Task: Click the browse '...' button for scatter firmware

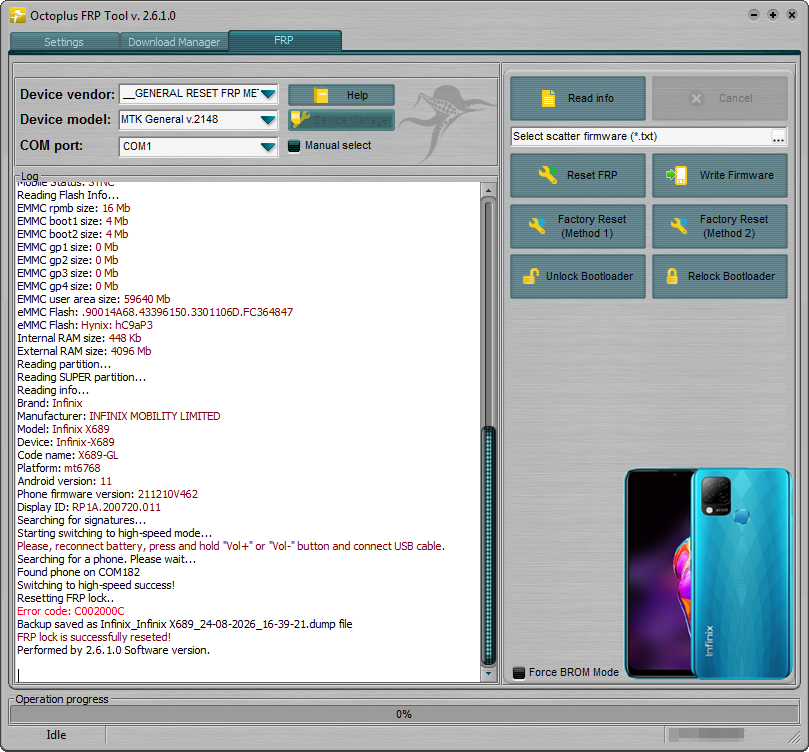Action: pos(779,137)
